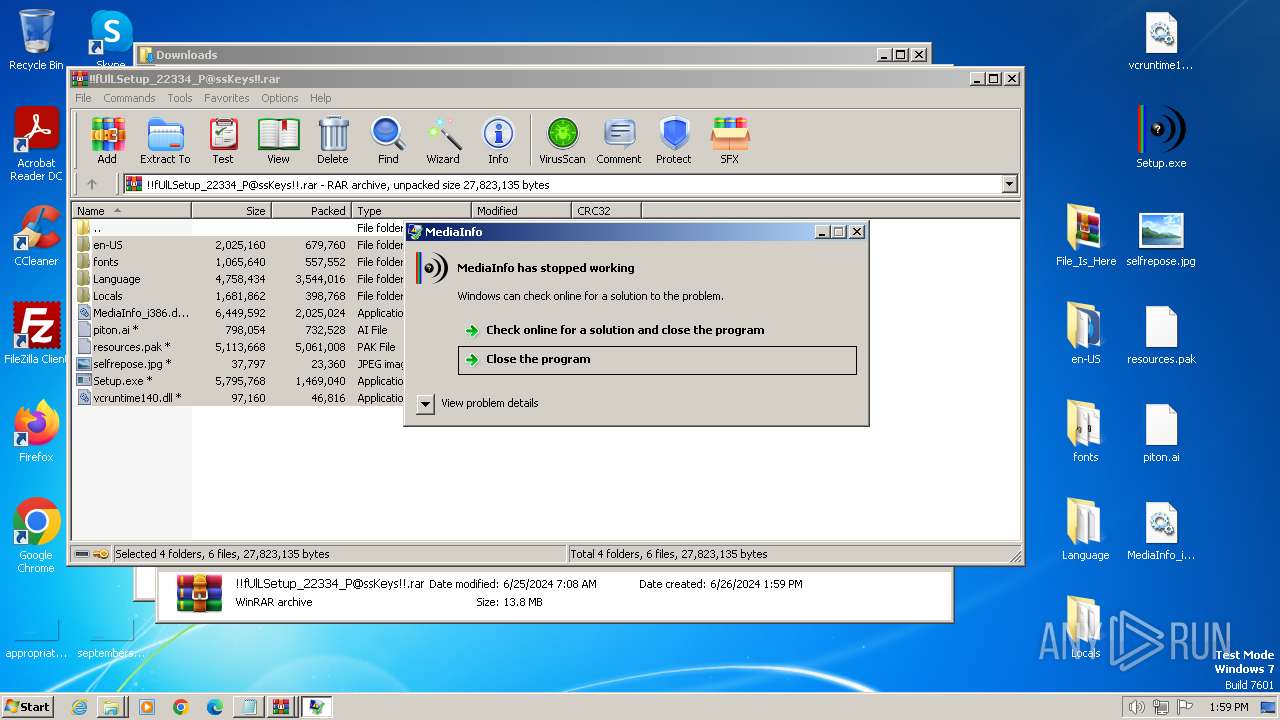Select the Locals folder row

239,296
